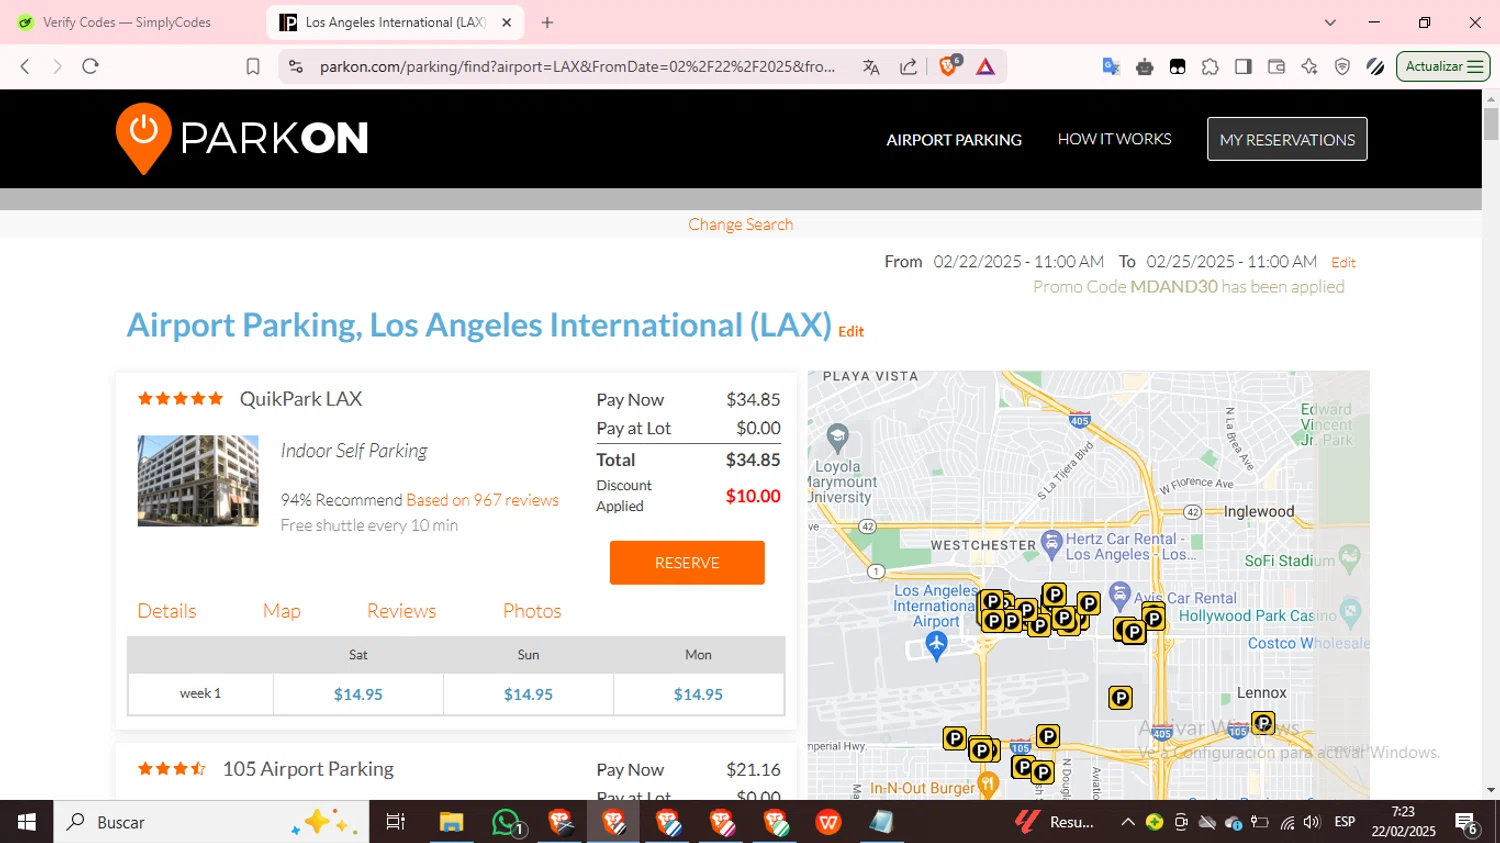Click Monday $14.95 rate cell
Viewport: 1500px width, 843px height.
point(698,694)
